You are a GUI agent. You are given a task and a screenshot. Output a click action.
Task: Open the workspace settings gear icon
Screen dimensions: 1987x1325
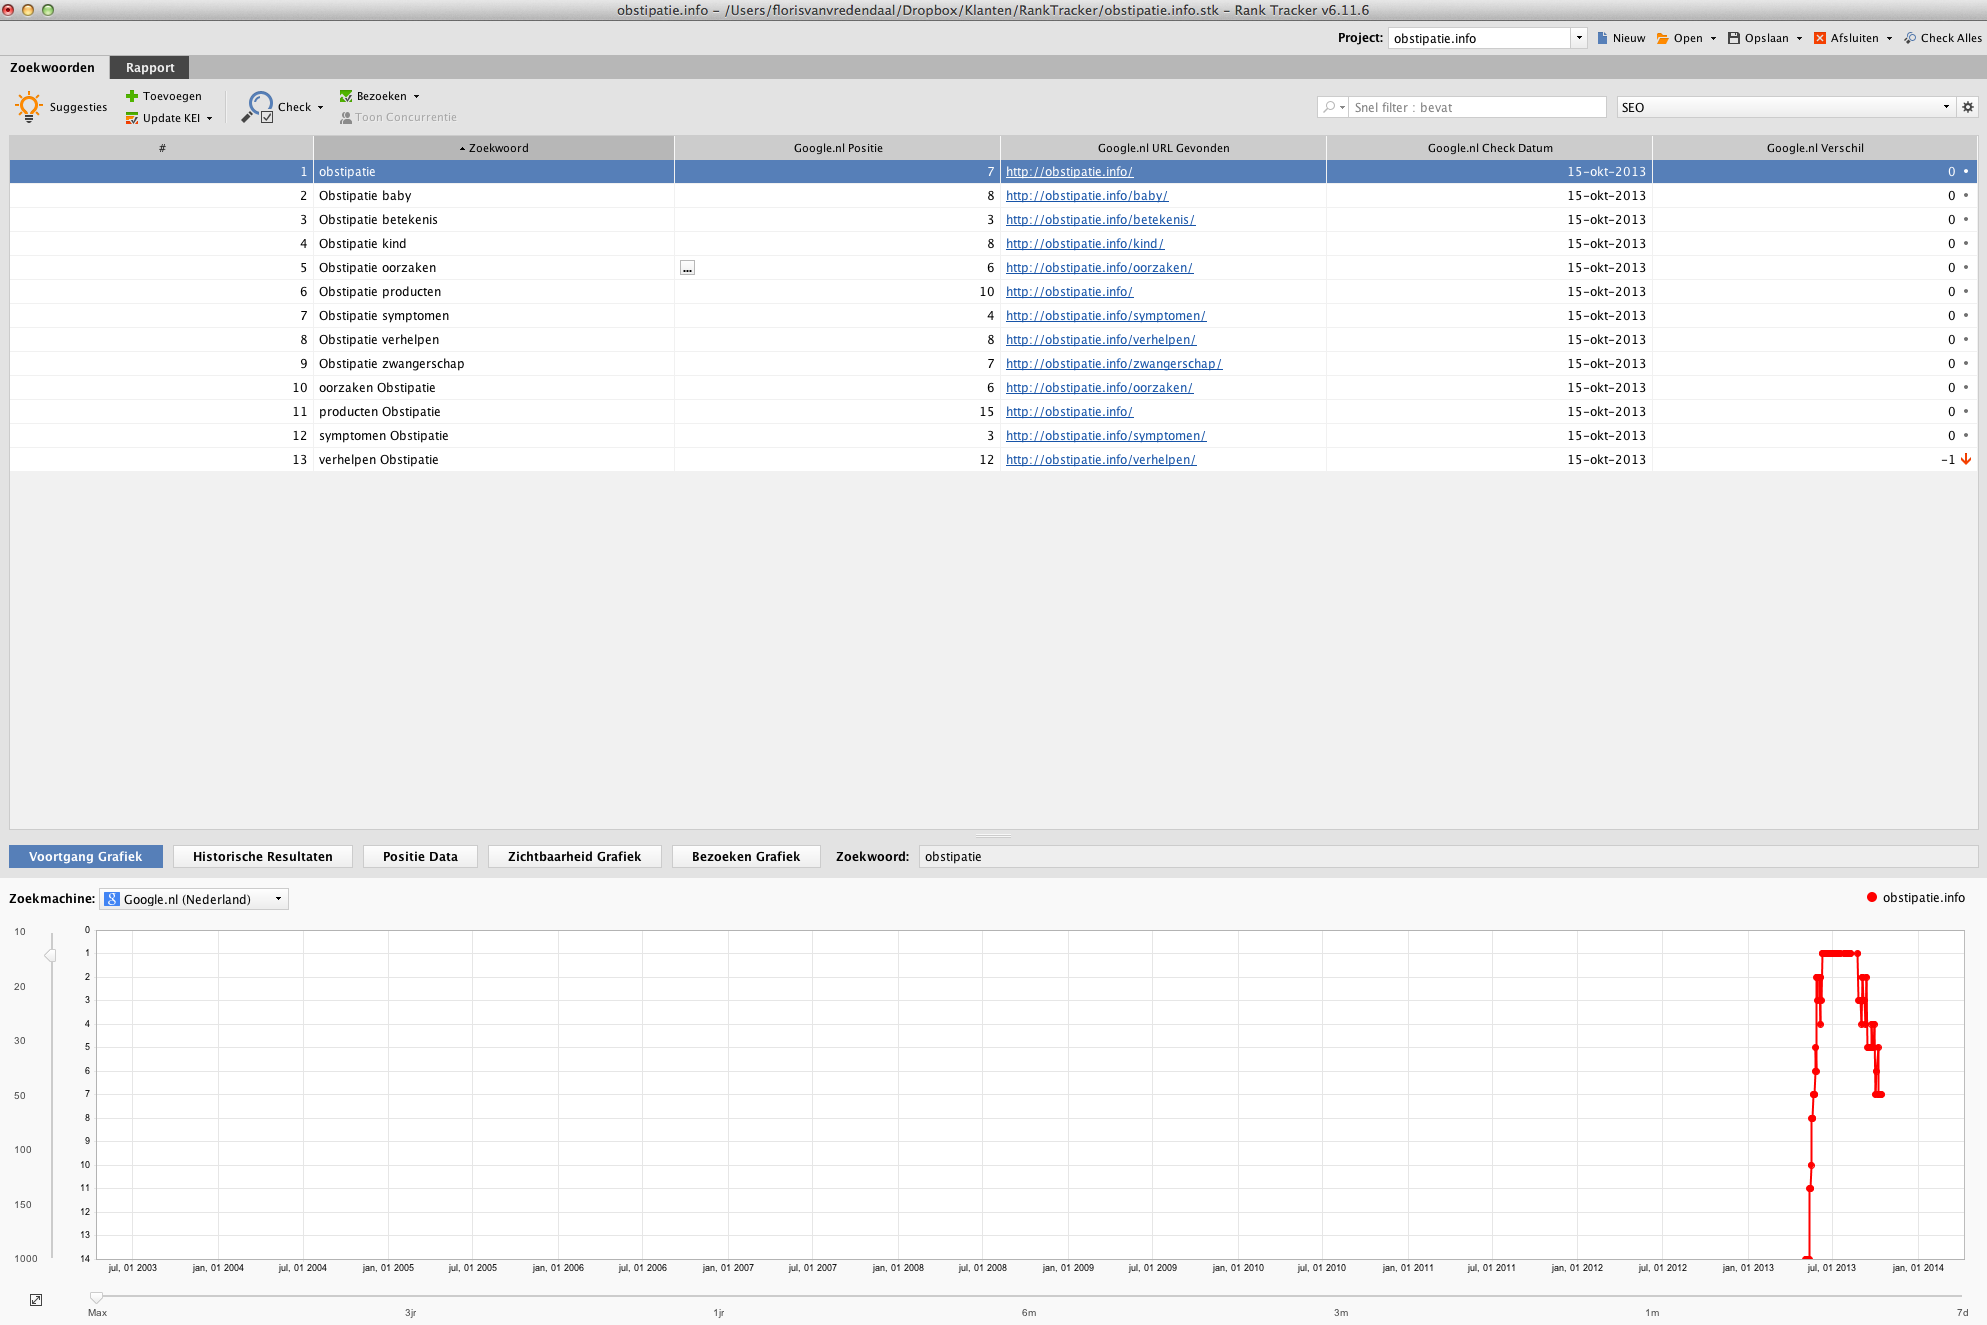[1968, 107]
